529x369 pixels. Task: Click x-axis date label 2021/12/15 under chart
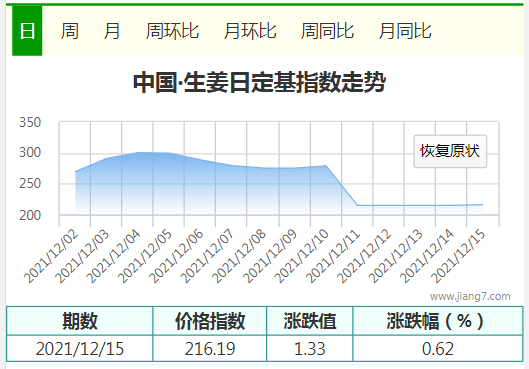458,256
